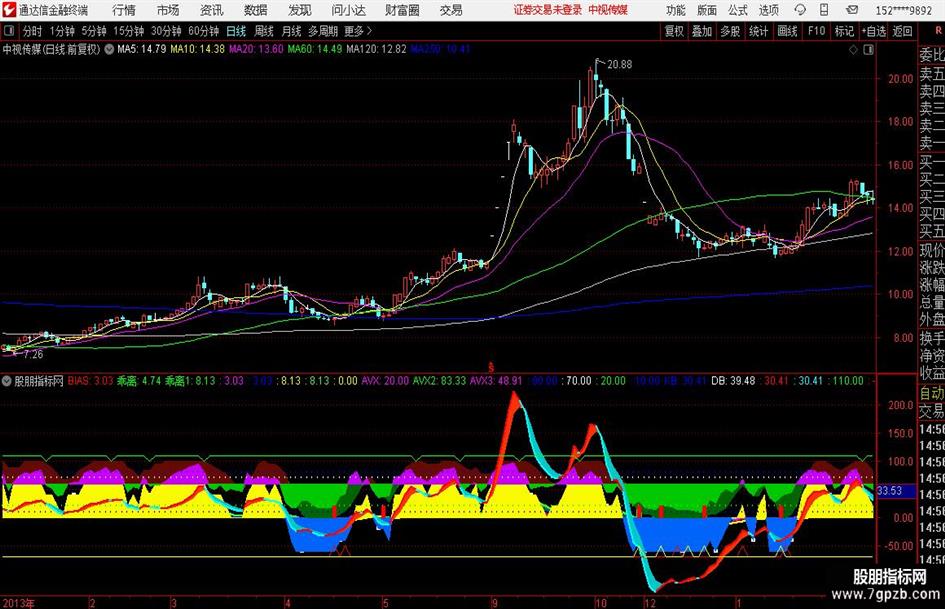This screenshot has height=609, width=945.
Task: Open the 选项 menu
Action: [768, 10]
